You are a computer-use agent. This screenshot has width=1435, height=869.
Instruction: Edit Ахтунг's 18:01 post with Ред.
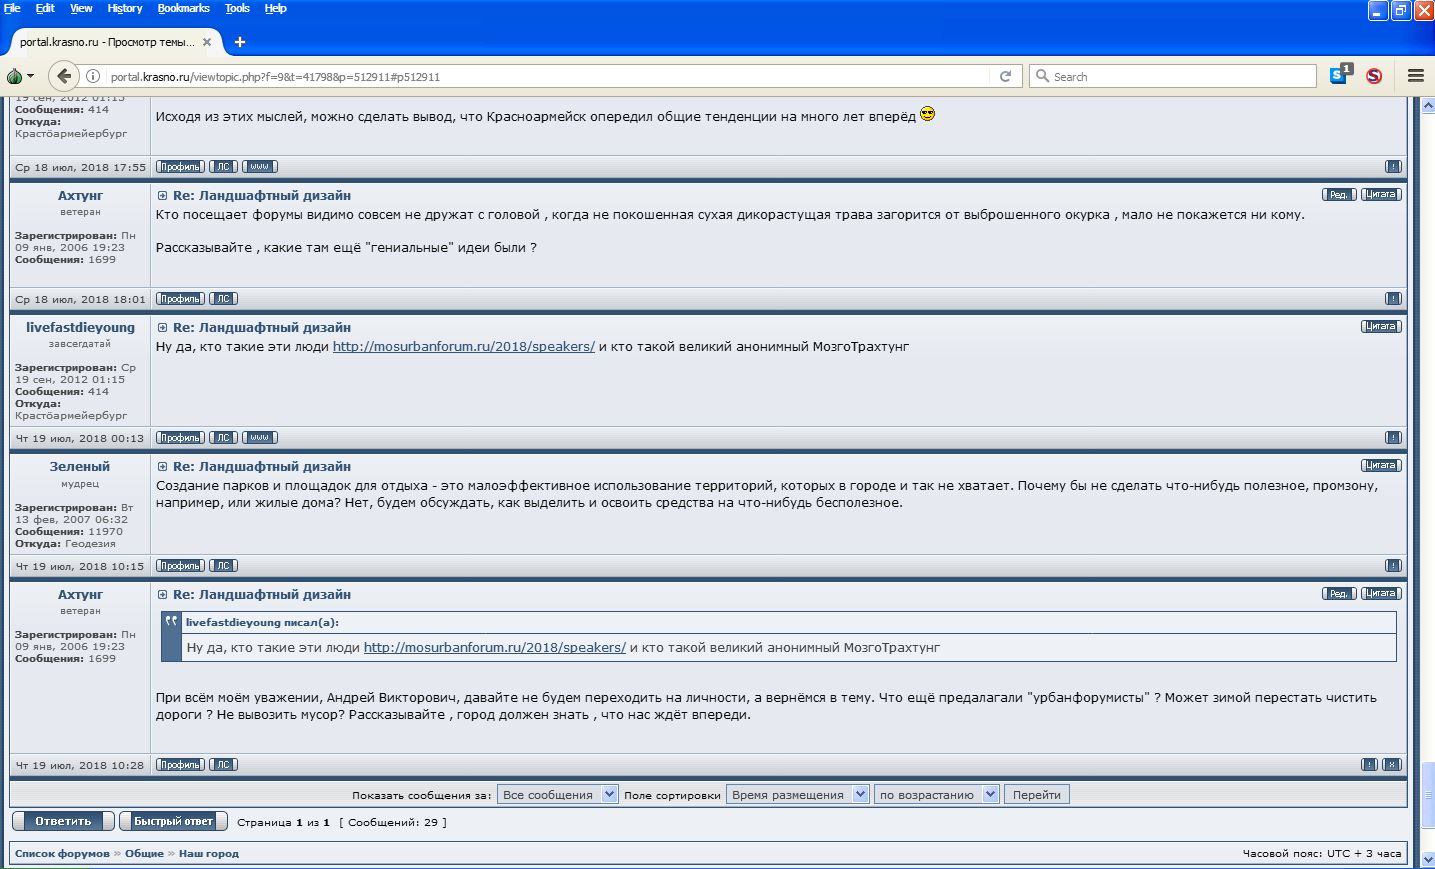click(x=1339, y=195)
